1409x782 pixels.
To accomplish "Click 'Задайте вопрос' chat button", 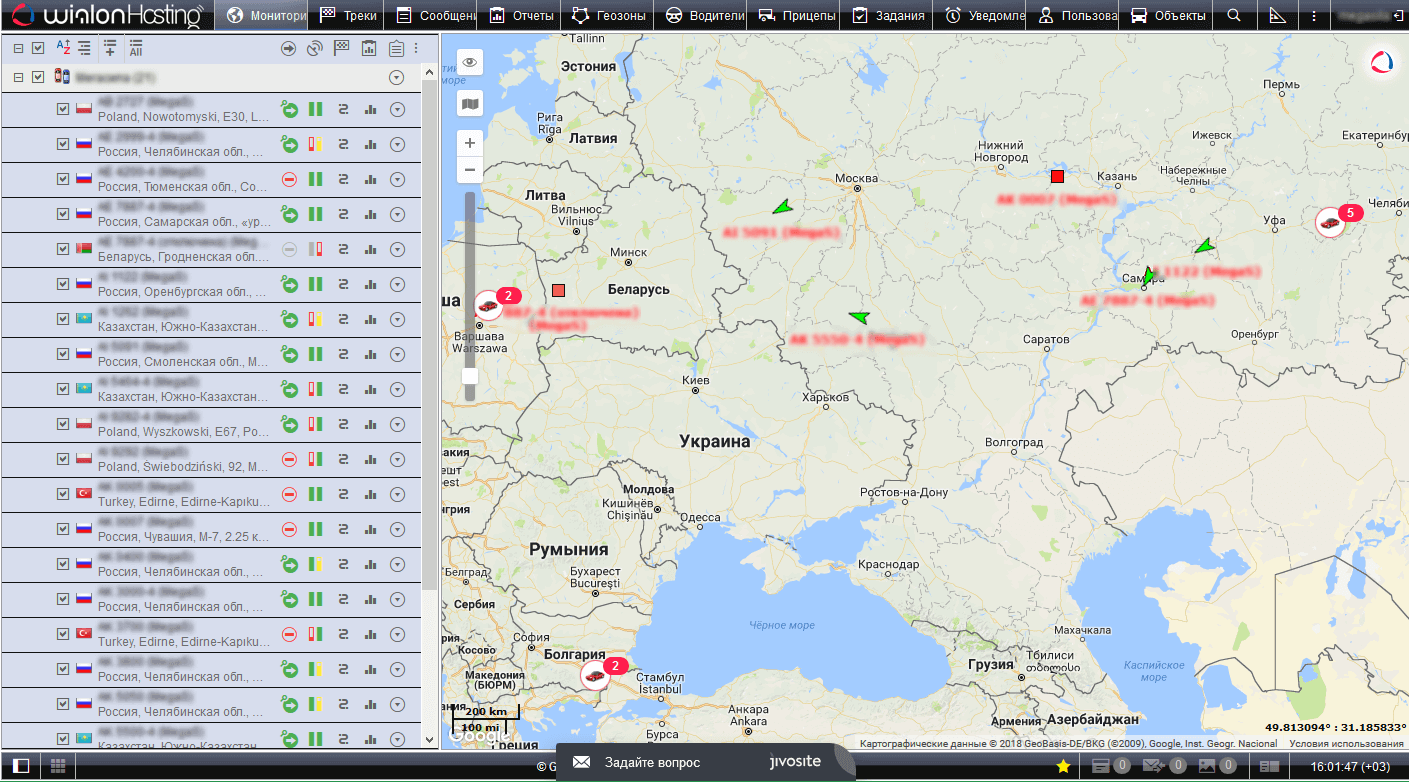I will (x=652, y=762).
